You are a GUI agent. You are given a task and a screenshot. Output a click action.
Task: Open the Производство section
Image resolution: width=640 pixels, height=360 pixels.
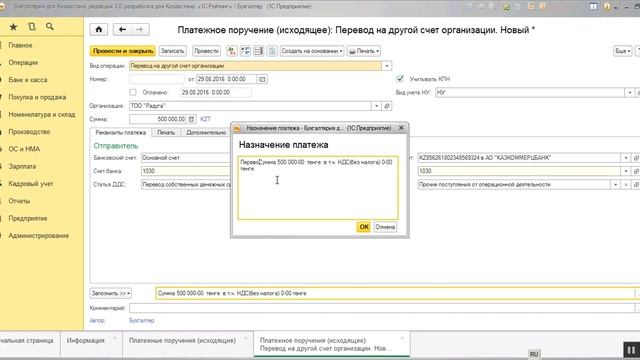click(x=29, y=132)
